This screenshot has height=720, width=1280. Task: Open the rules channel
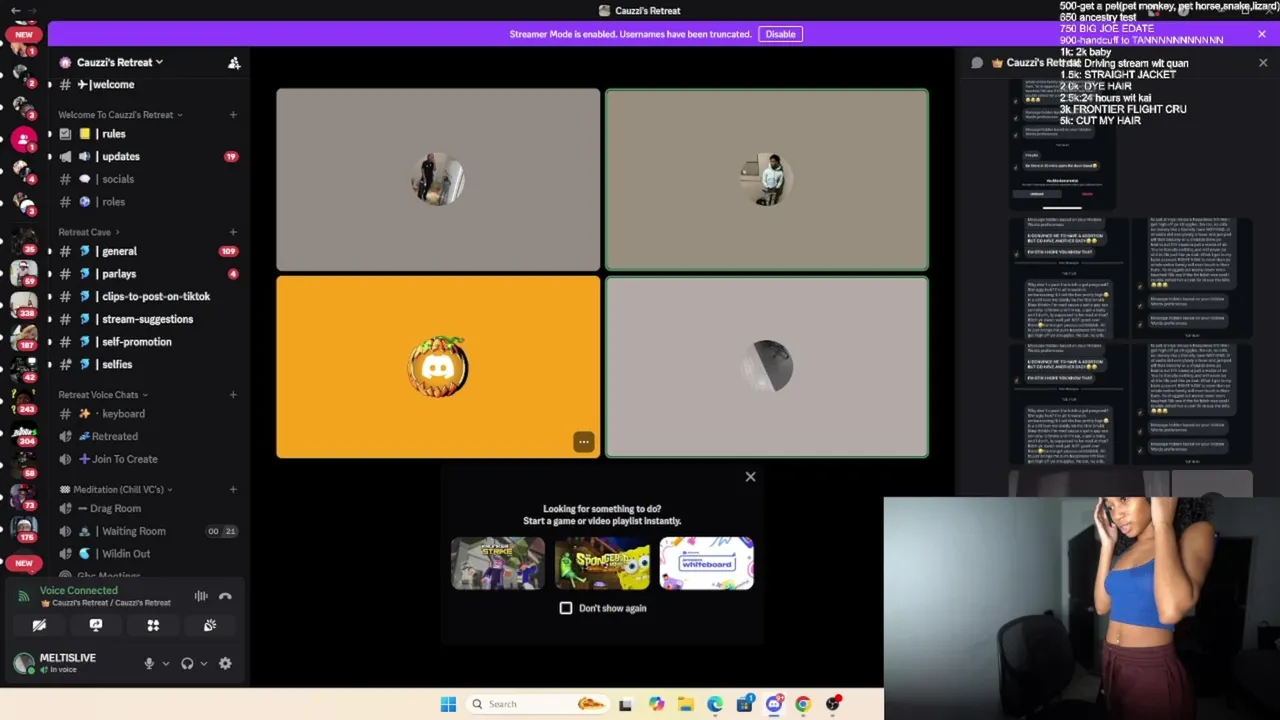point(148,134)
